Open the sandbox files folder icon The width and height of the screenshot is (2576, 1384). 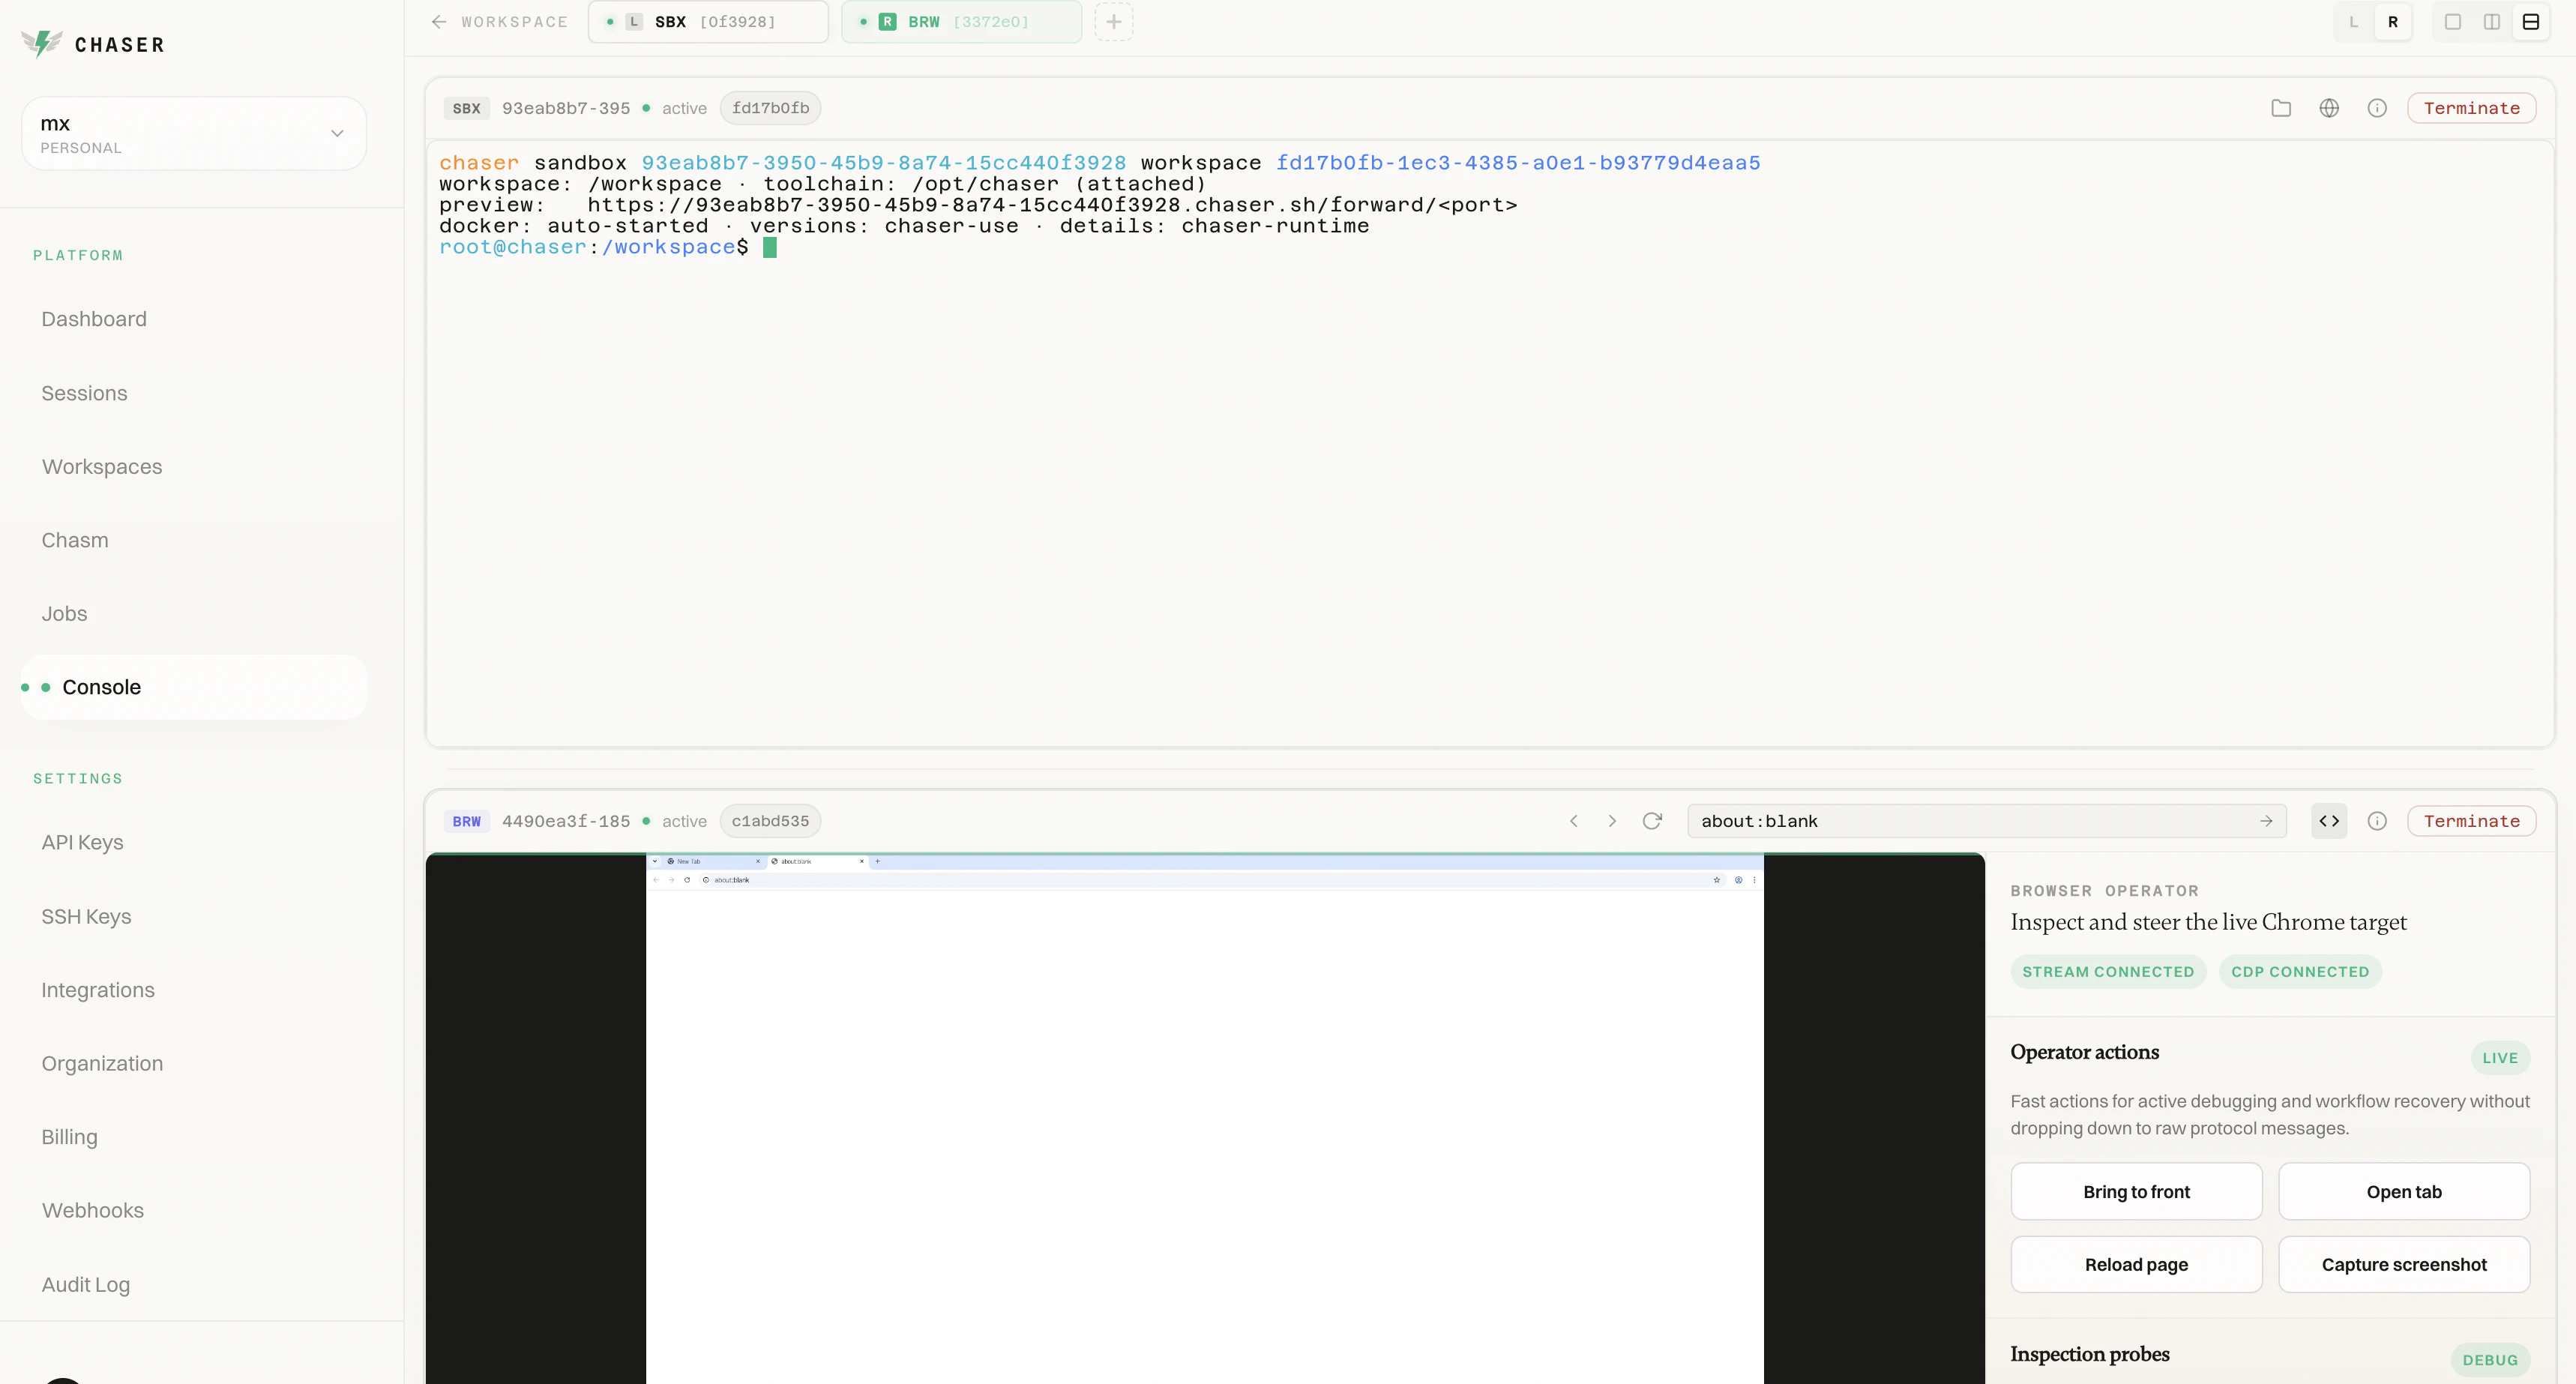[2281, 108]
